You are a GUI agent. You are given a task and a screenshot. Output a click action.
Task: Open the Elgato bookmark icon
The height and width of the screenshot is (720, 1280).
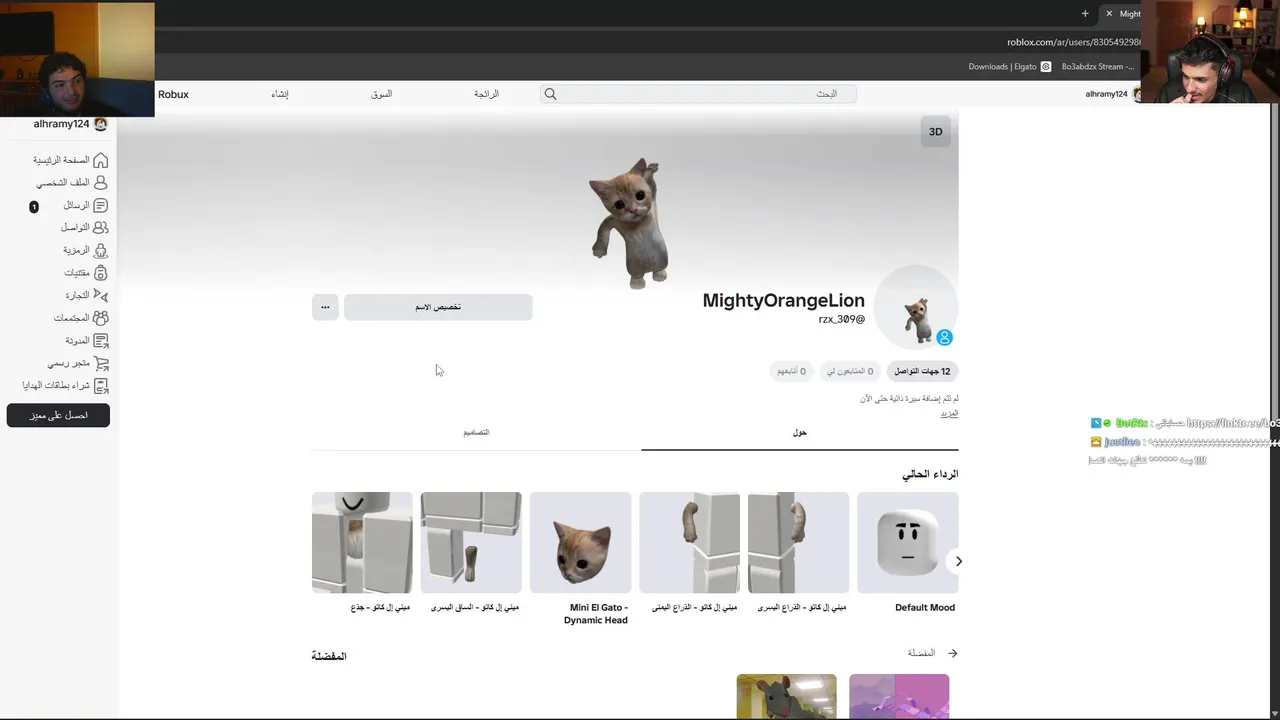tap(1046, 67)
